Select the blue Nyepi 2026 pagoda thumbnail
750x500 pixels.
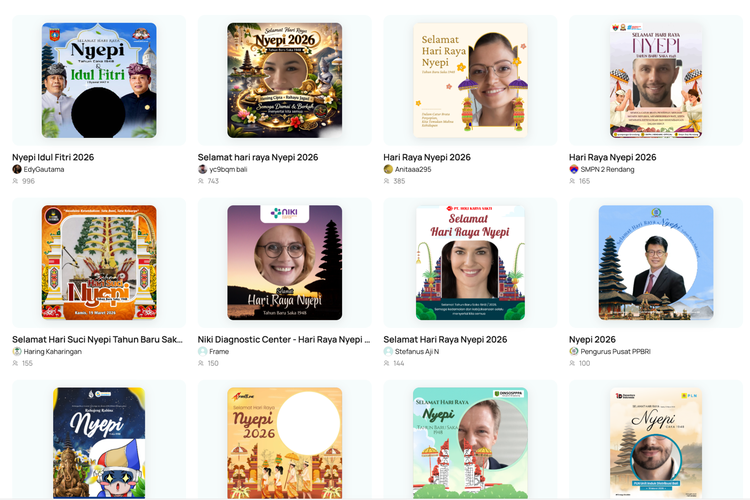click(656, 263)
